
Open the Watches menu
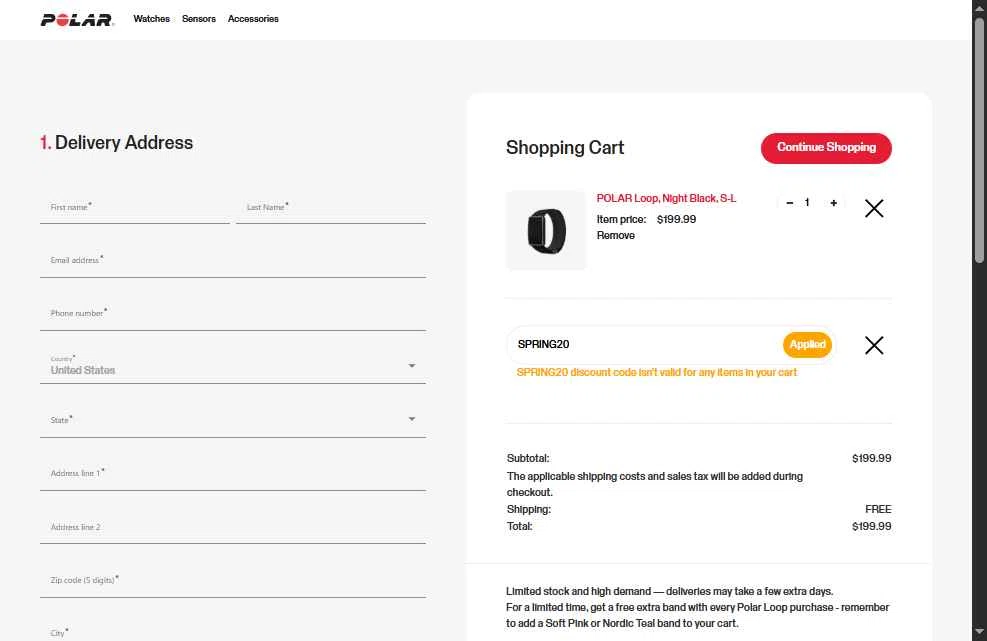pos(151,19)
